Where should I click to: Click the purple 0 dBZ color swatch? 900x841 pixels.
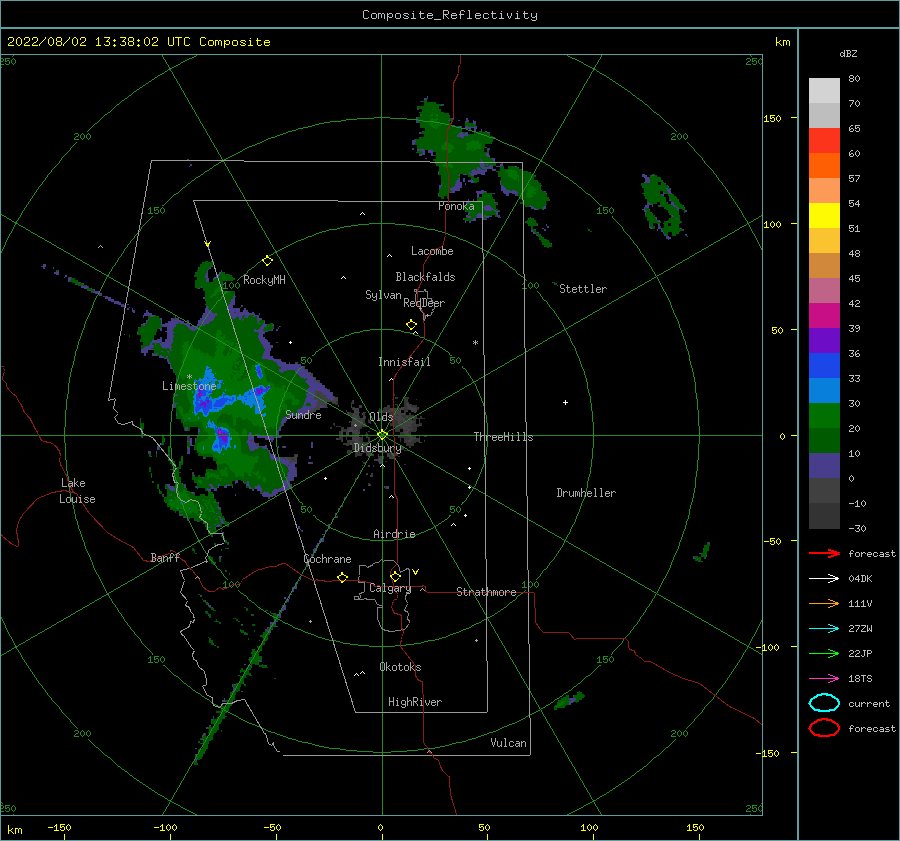coord(824,465)
